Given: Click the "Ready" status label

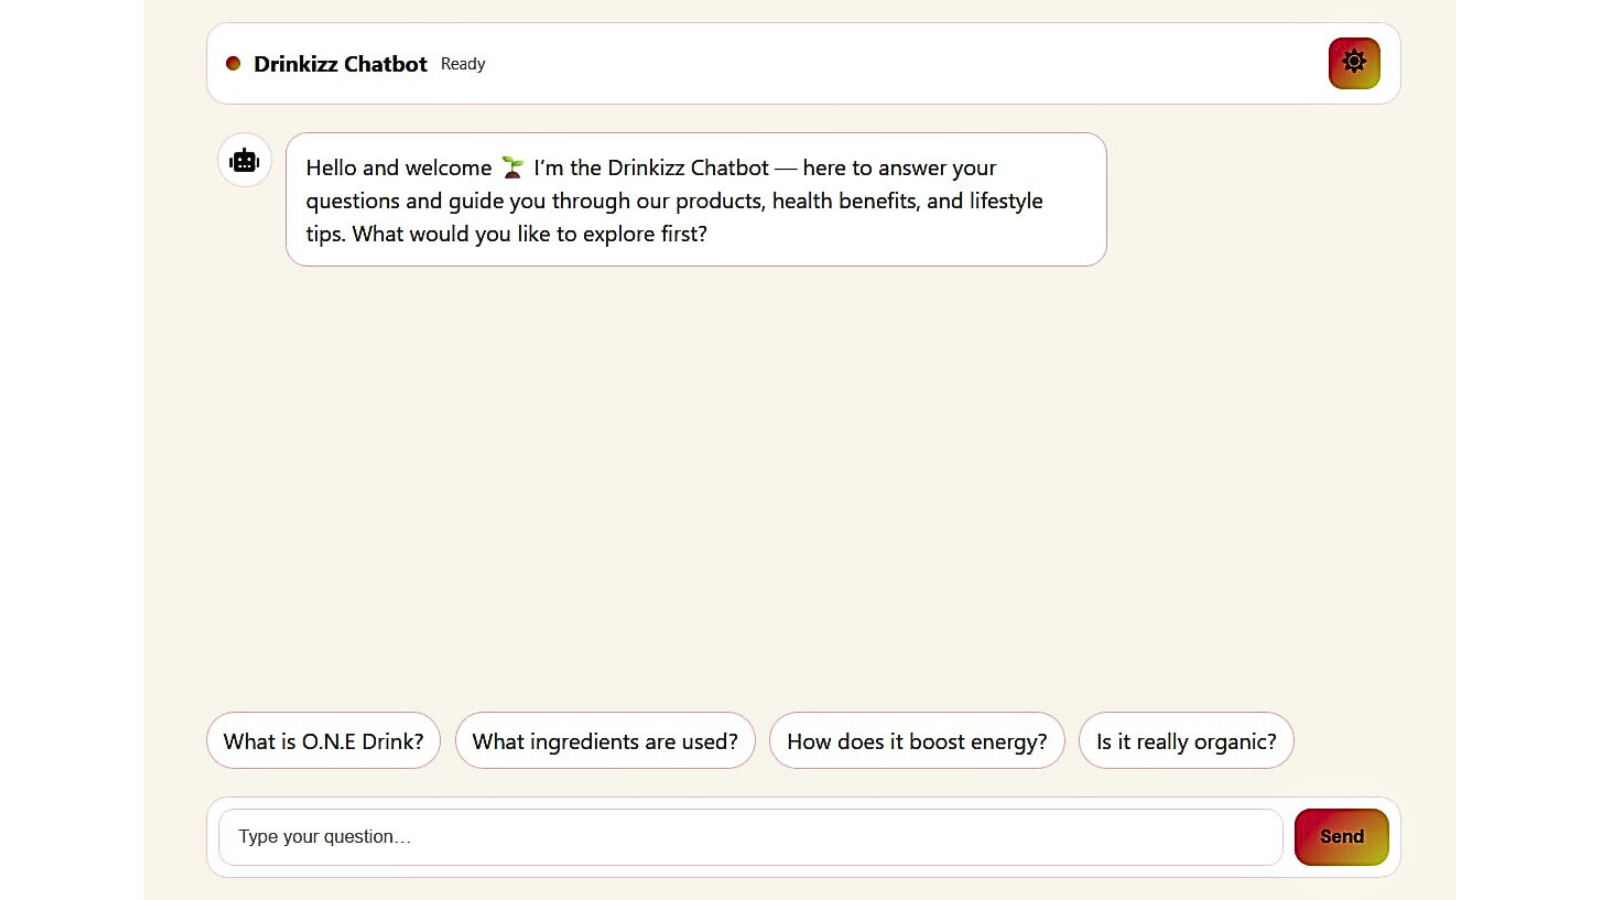Looking at the screenshot, I should pos(462,64).
